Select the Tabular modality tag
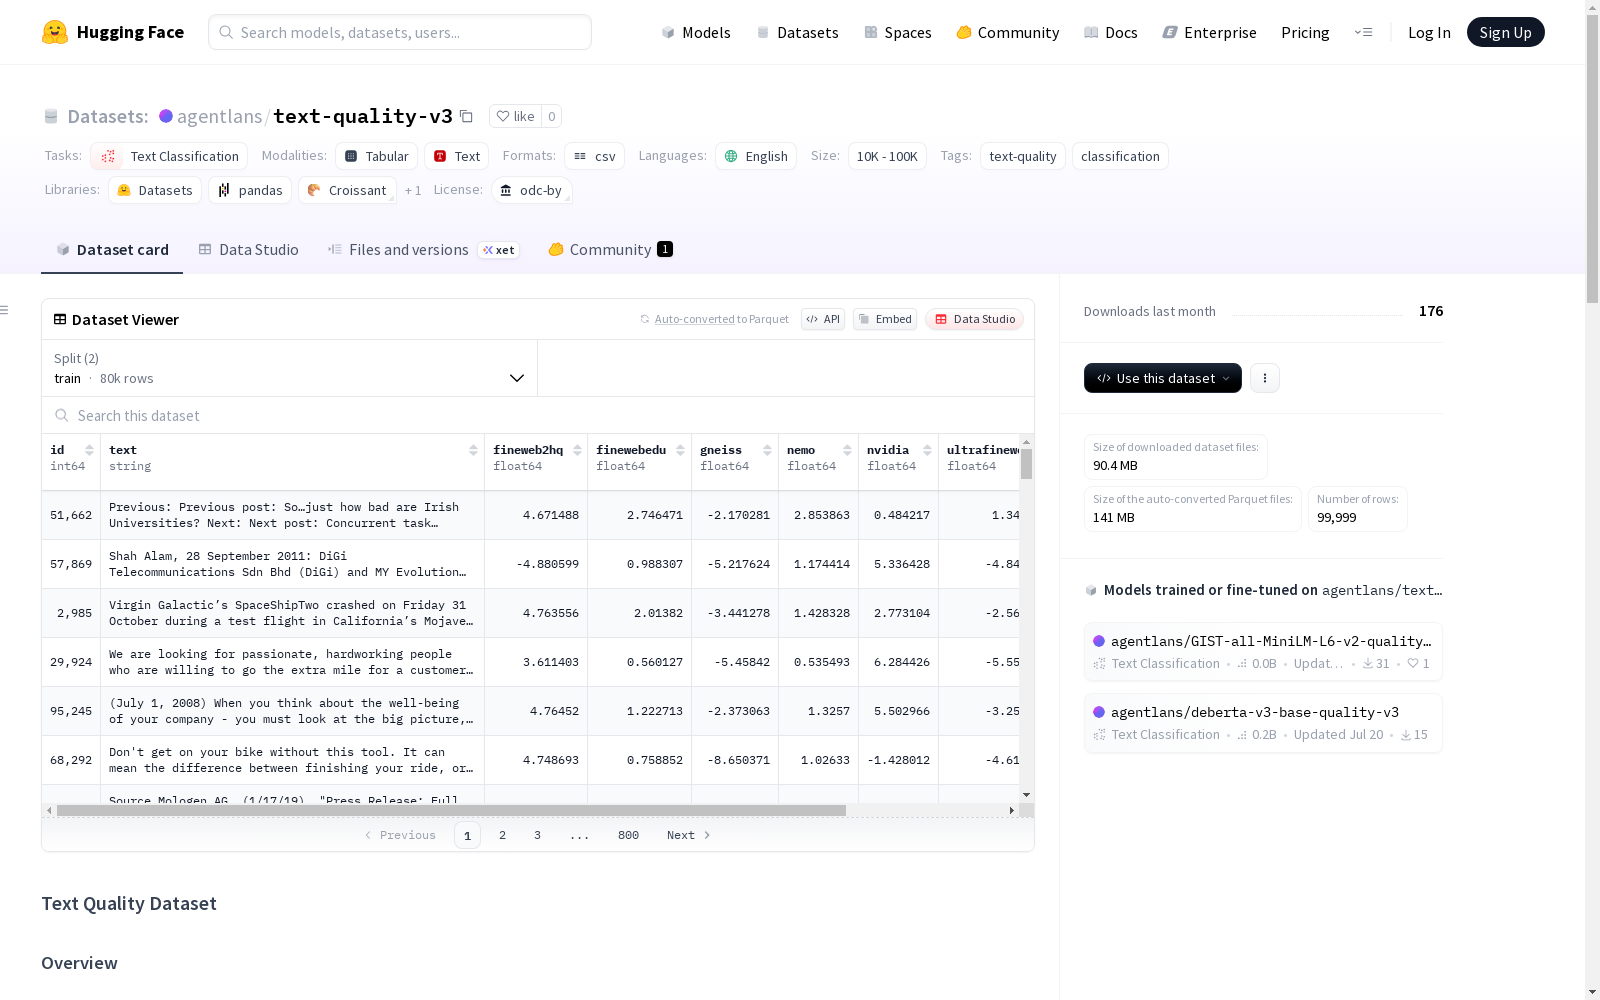 (x=376, y=156)
